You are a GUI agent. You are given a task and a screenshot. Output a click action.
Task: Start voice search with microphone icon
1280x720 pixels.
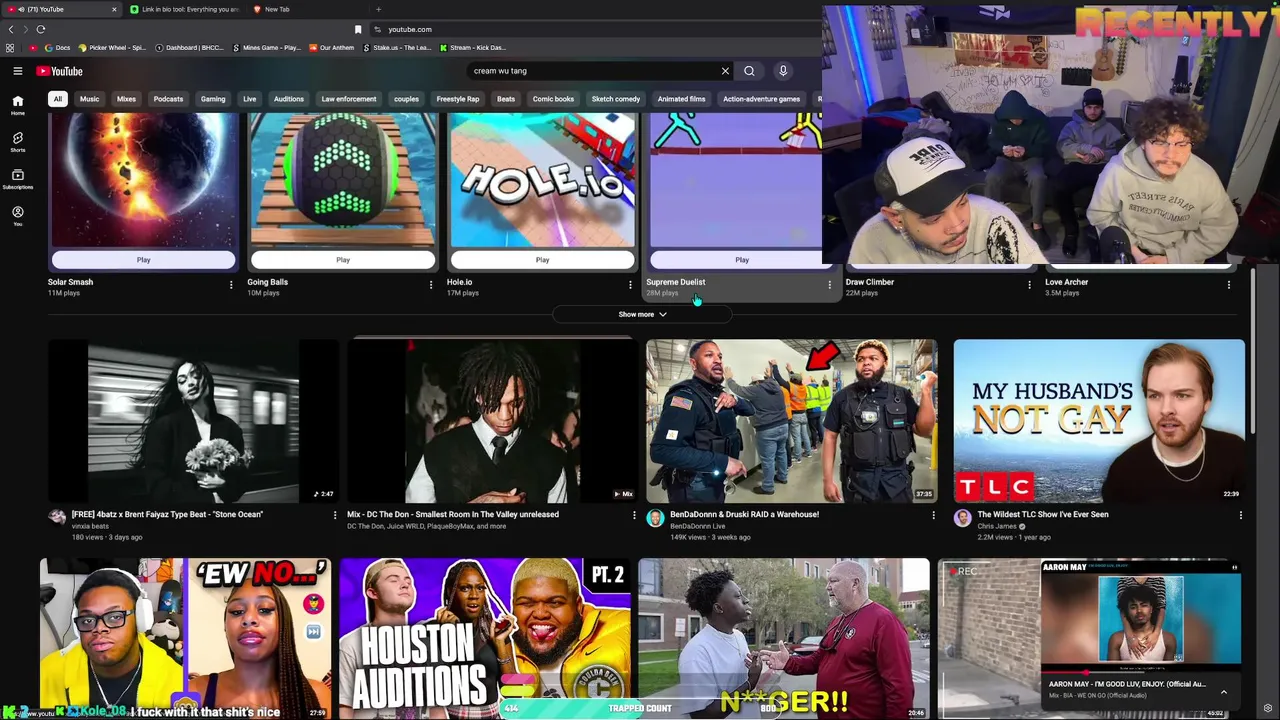coord(783,71)
